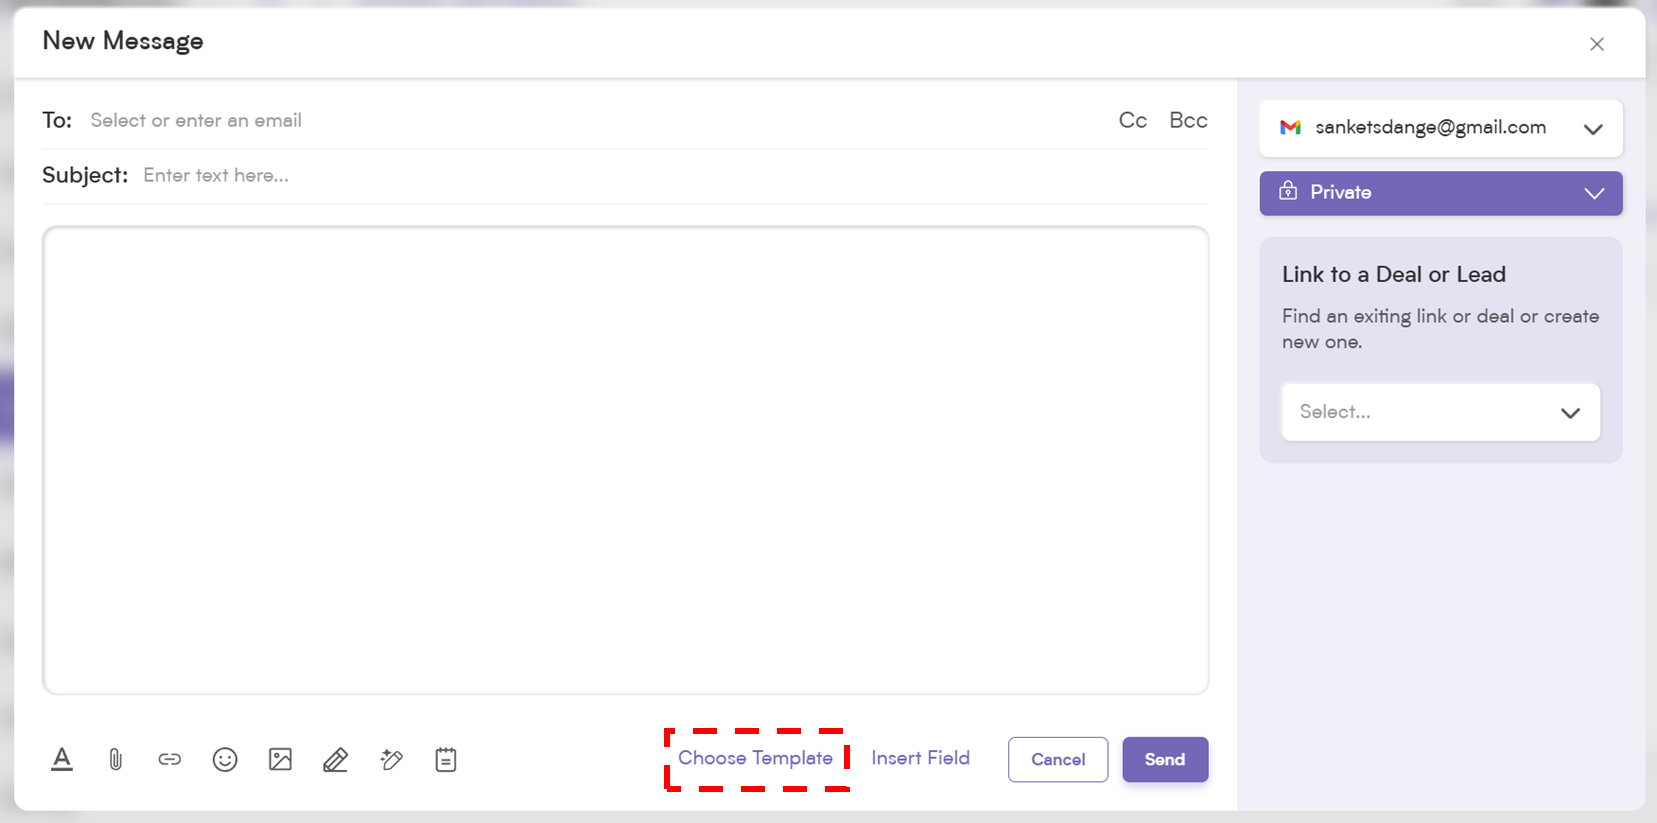Viewport: 1657px width, 823px height.
Task: Click the Gmail logo icon
Action: pyautogui.click(x=1290, y=128)
